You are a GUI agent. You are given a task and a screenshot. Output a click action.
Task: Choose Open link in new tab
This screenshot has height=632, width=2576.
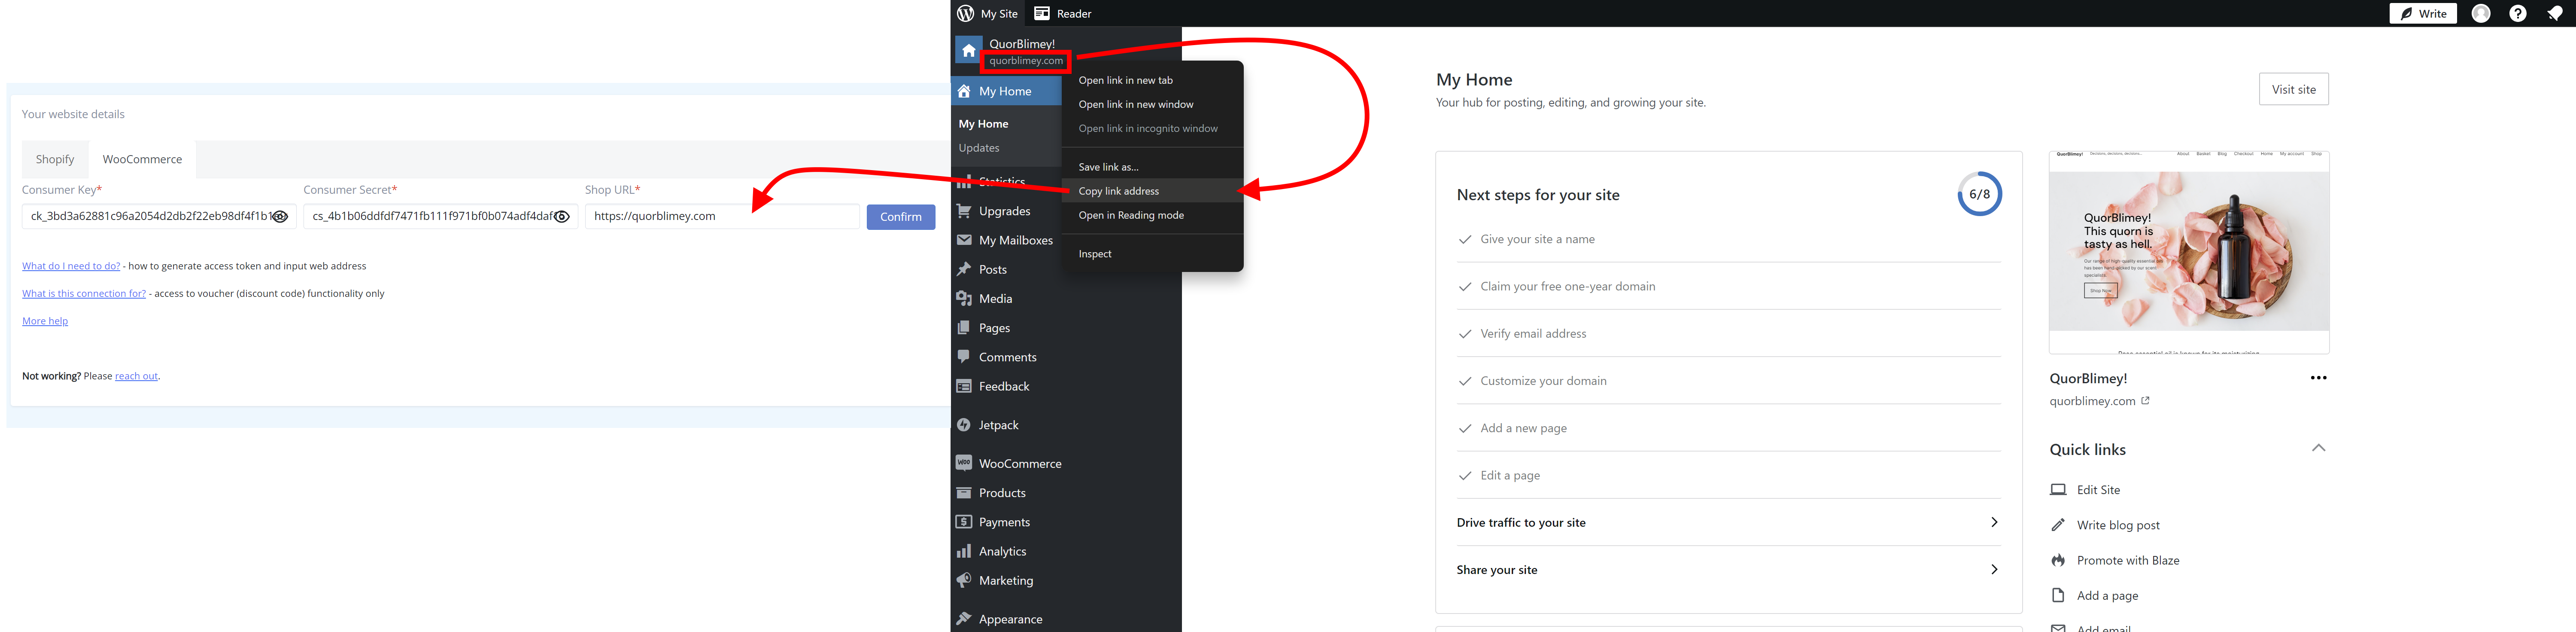click(1152, 80)
